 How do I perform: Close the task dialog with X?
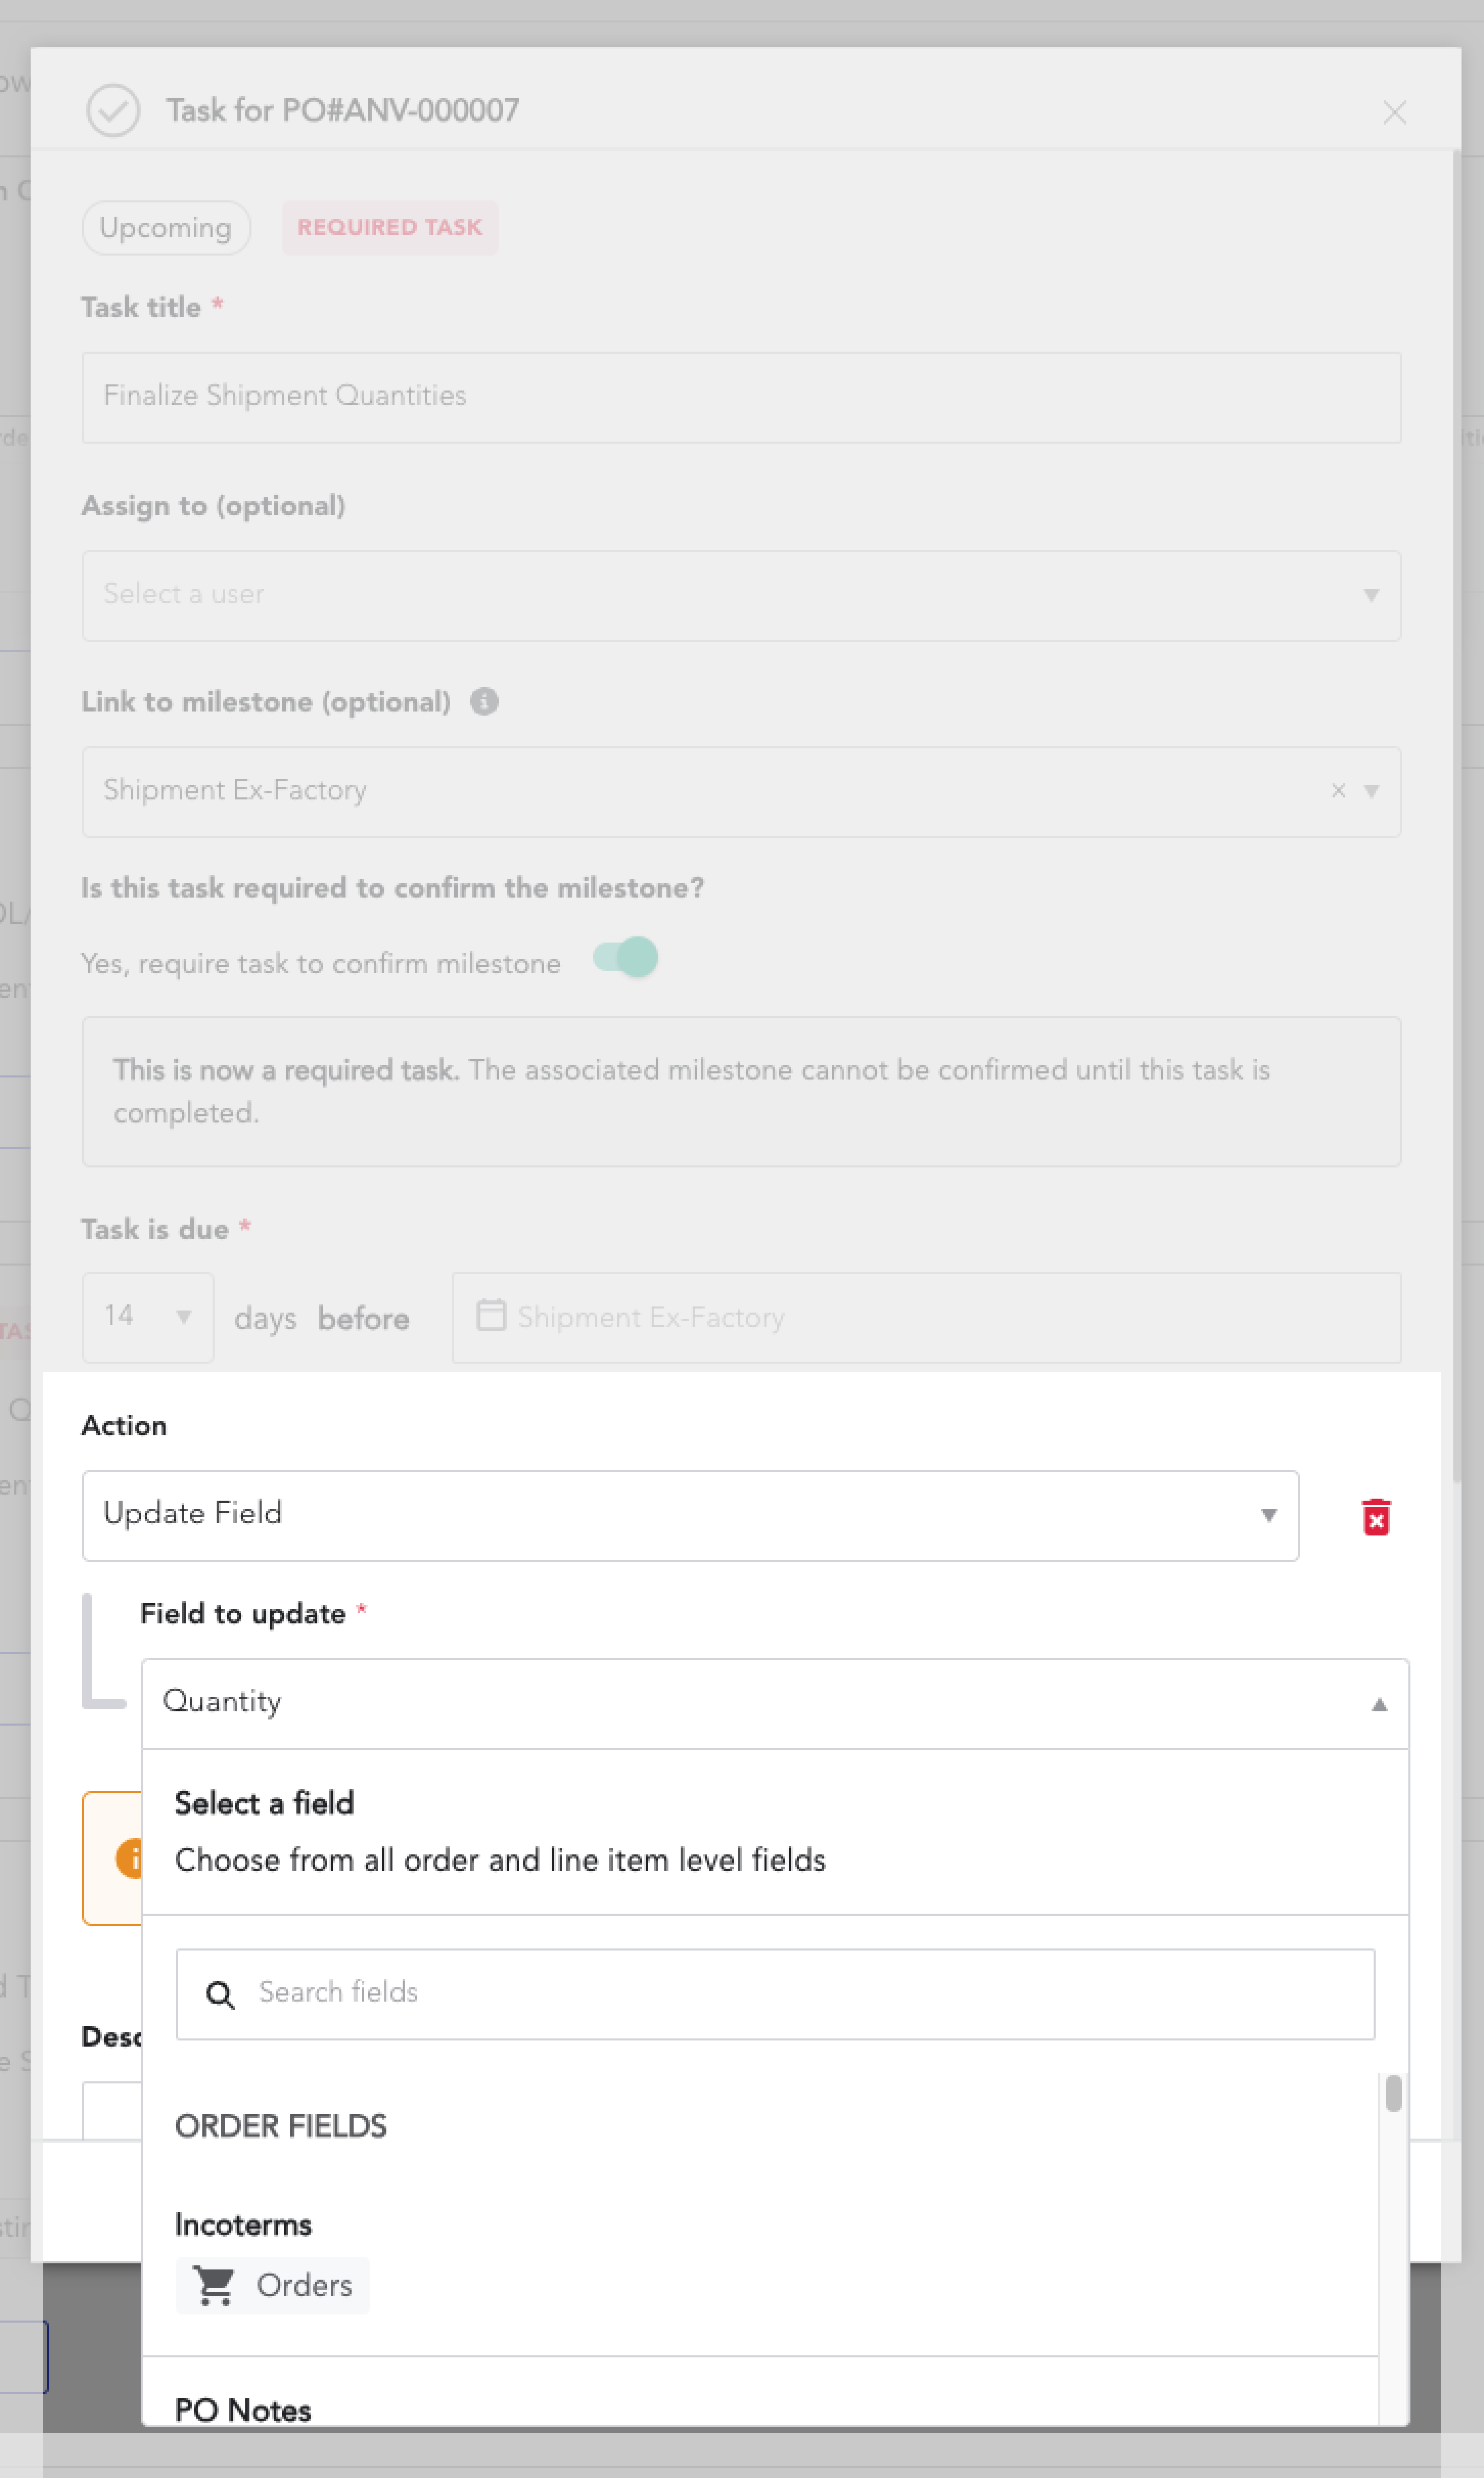pyautogui.click(x=1394, y=112)
